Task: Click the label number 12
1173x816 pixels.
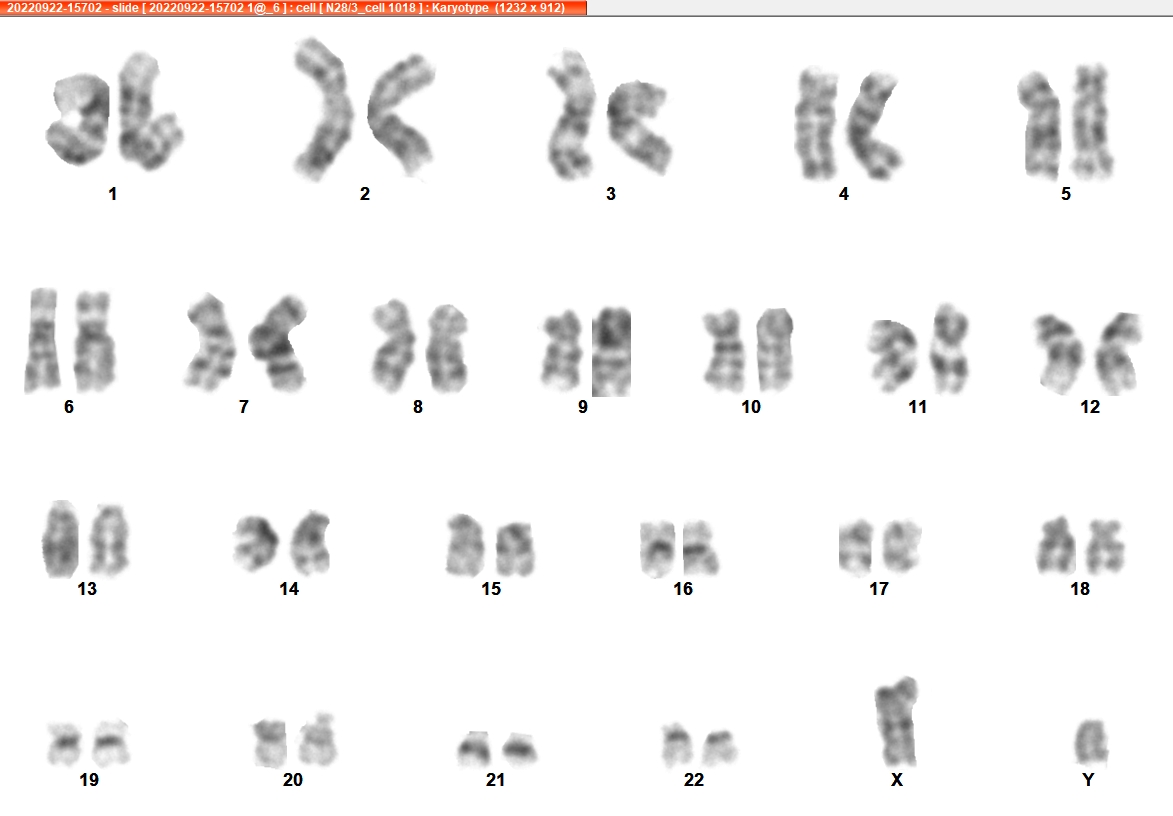Action: (1090, 407)
